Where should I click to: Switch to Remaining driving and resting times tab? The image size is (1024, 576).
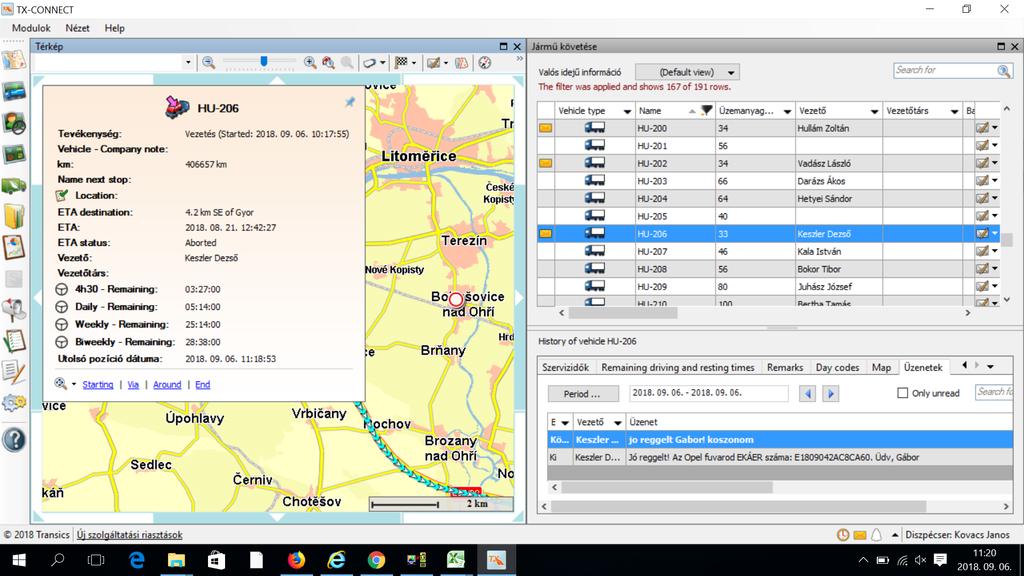point(678,367)
